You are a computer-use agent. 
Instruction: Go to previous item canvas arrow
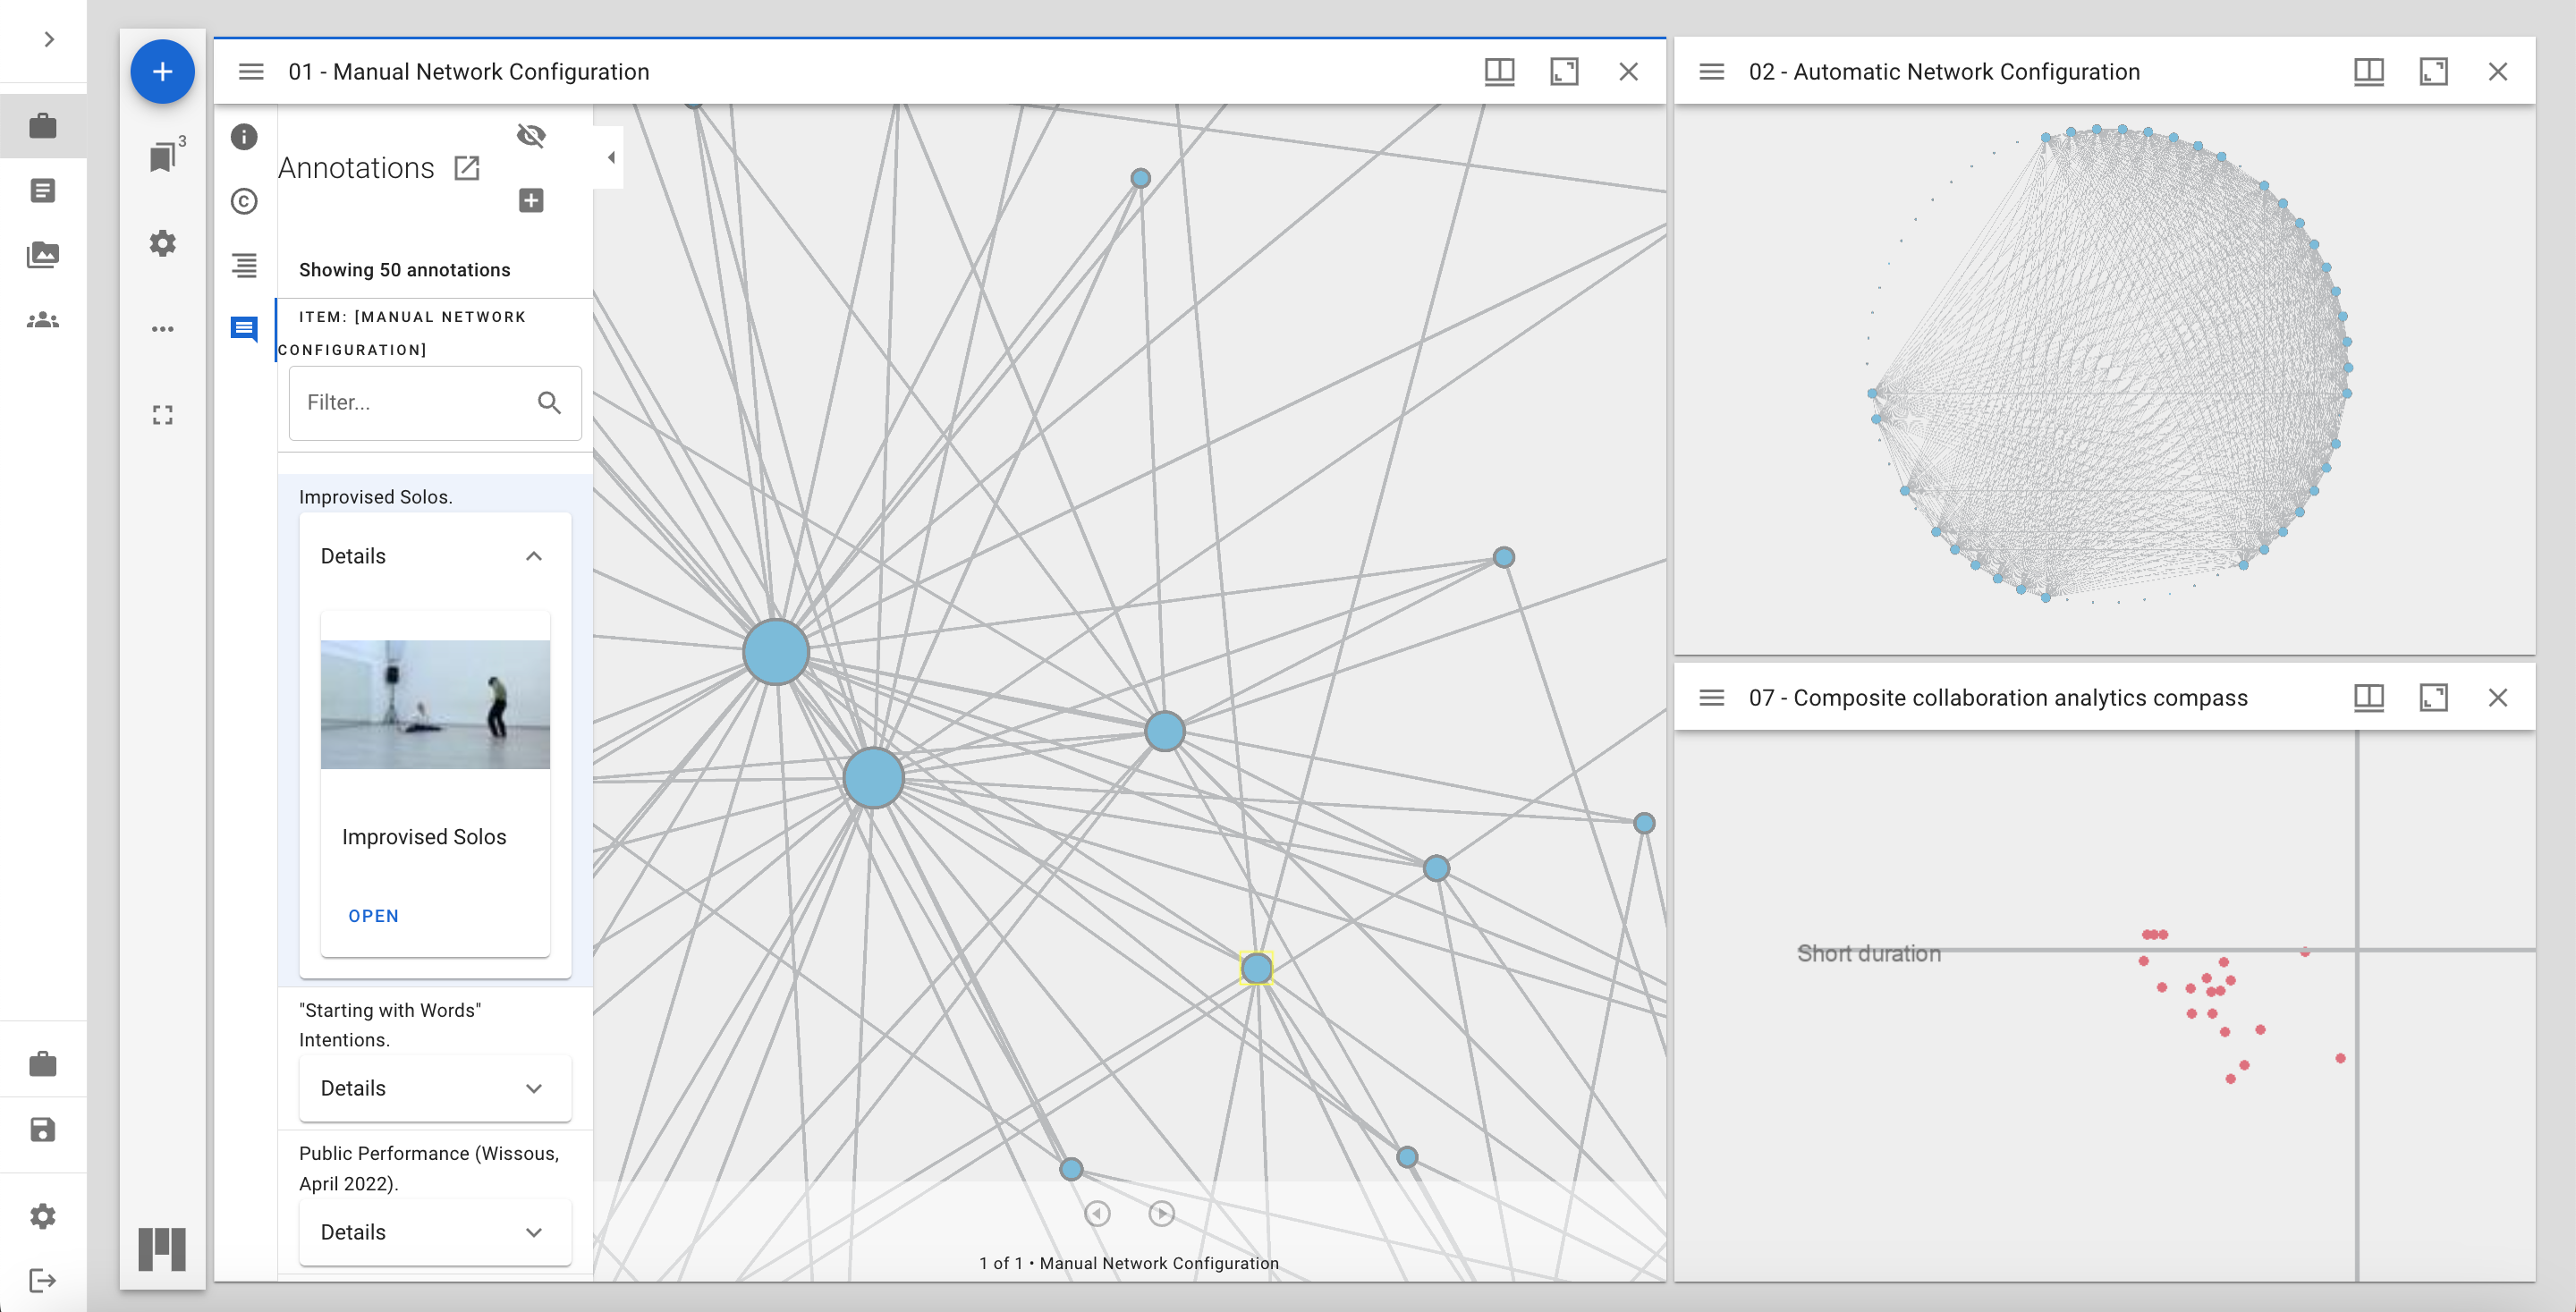click(x=1097, y=1214)
